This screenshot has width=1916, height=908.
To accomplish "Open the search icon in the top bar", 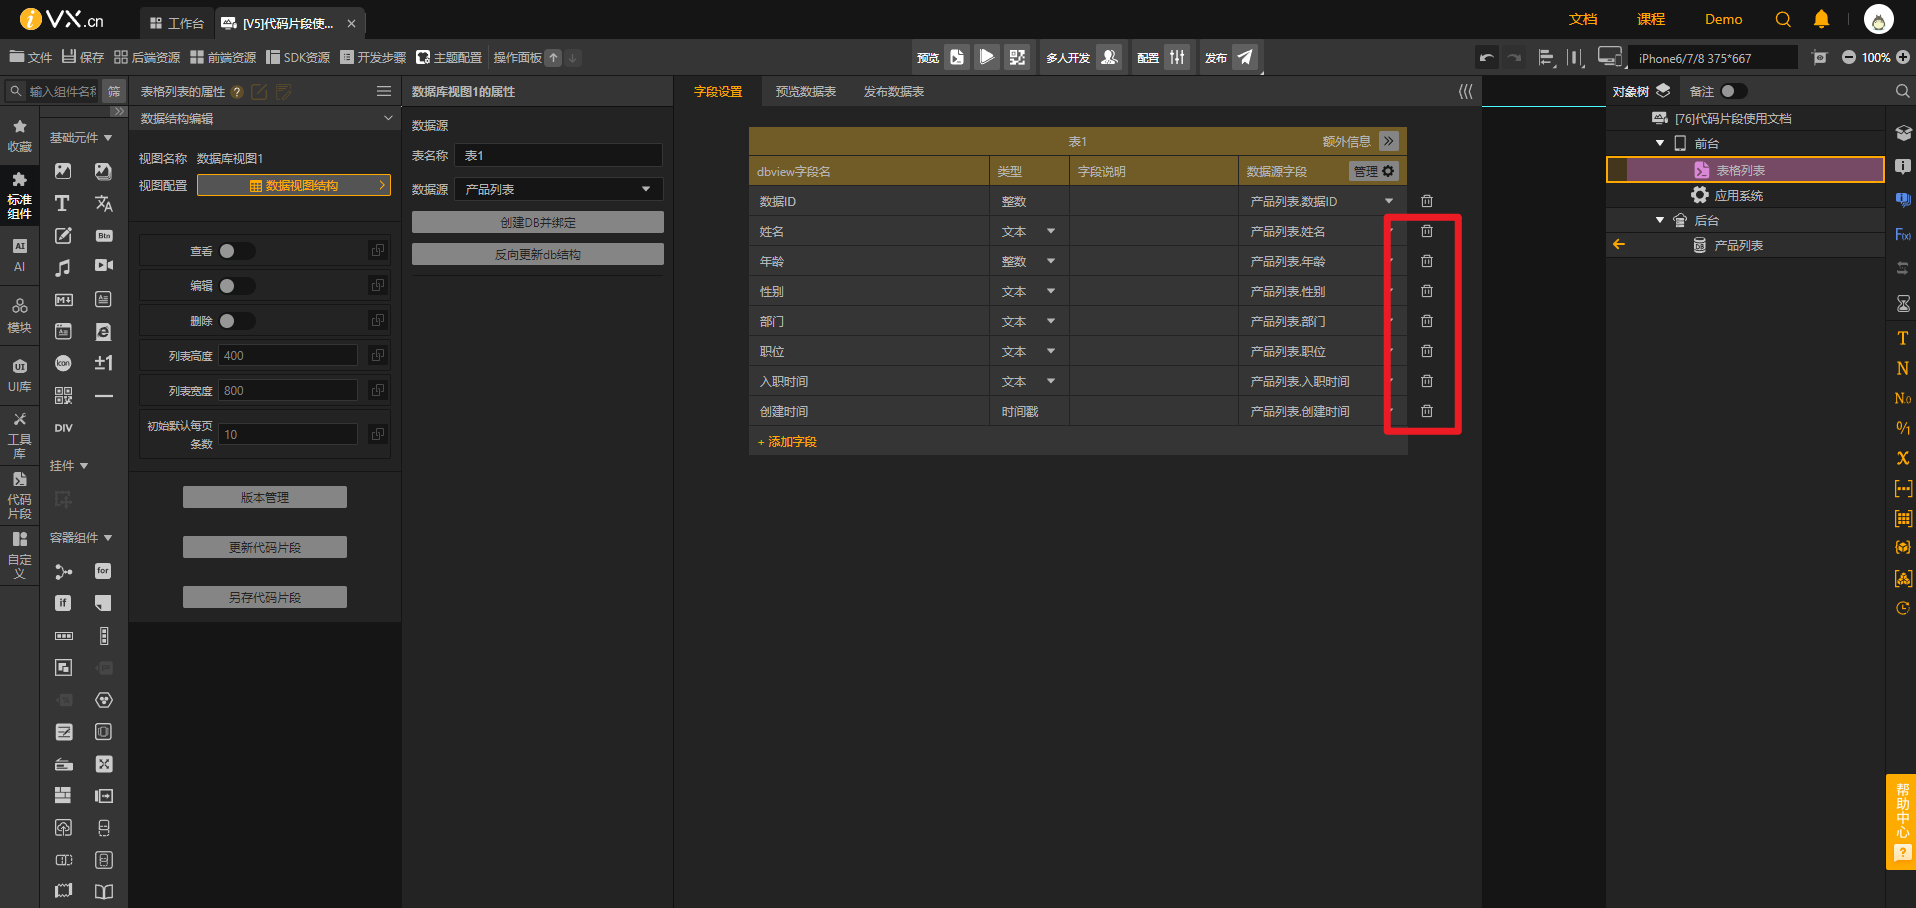I will click(x=1783, y=19).
